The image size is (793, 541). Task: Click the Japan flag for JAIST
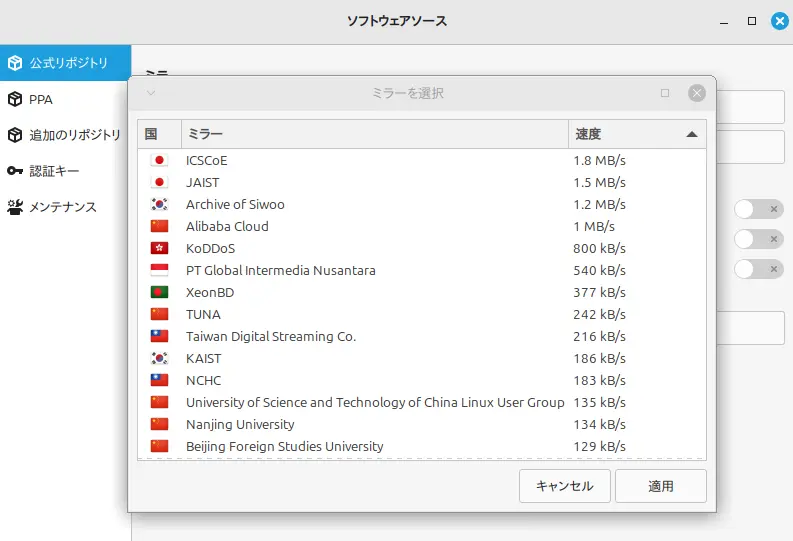click(x=159, y=182)
